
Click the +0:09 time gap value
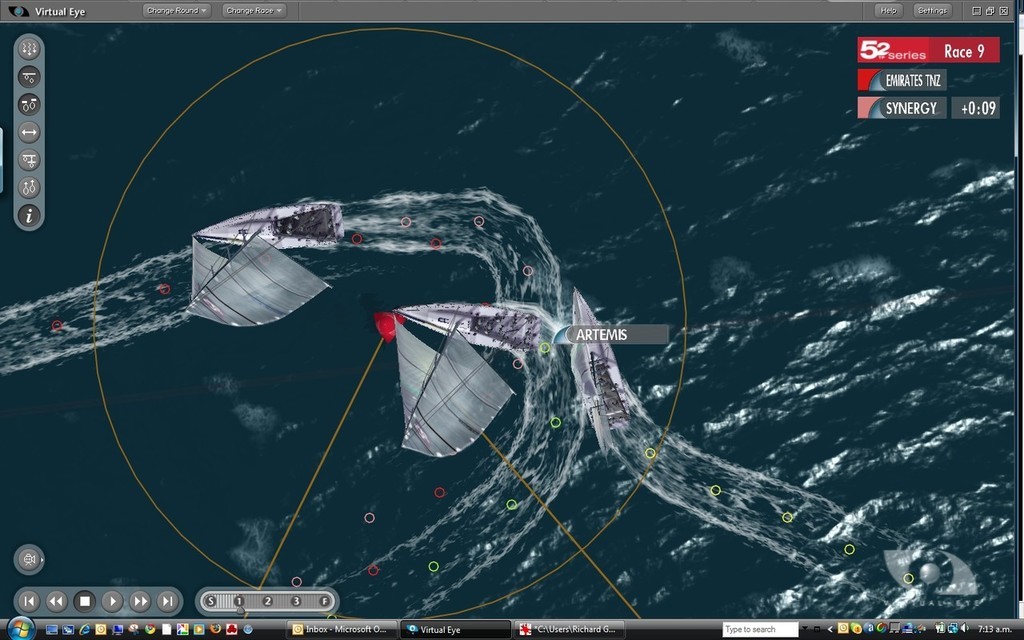point(976,108)
